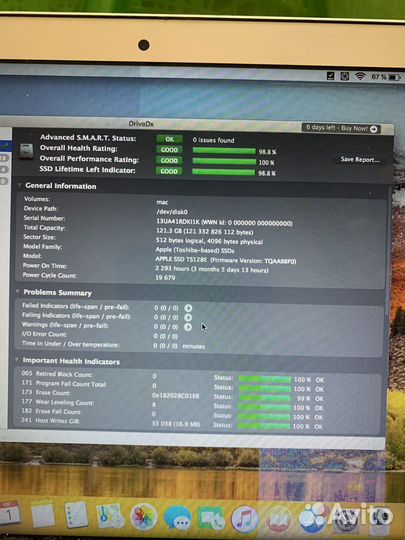This screenshot has width=405, height=540.
Task: Click the '173 Erase Count' row label
Action: [x=46, y=393]
